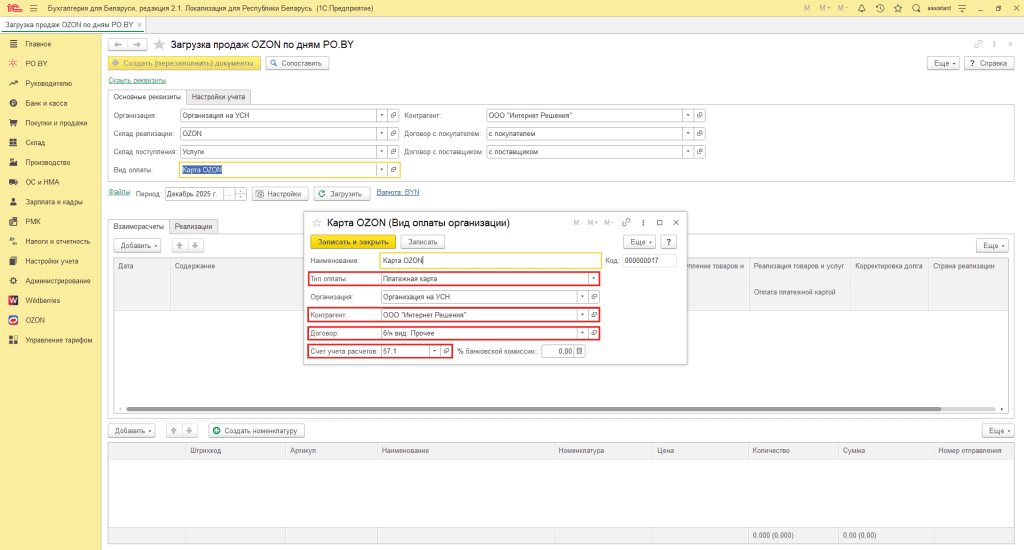Open Банк и касса sidebar section

46,103
